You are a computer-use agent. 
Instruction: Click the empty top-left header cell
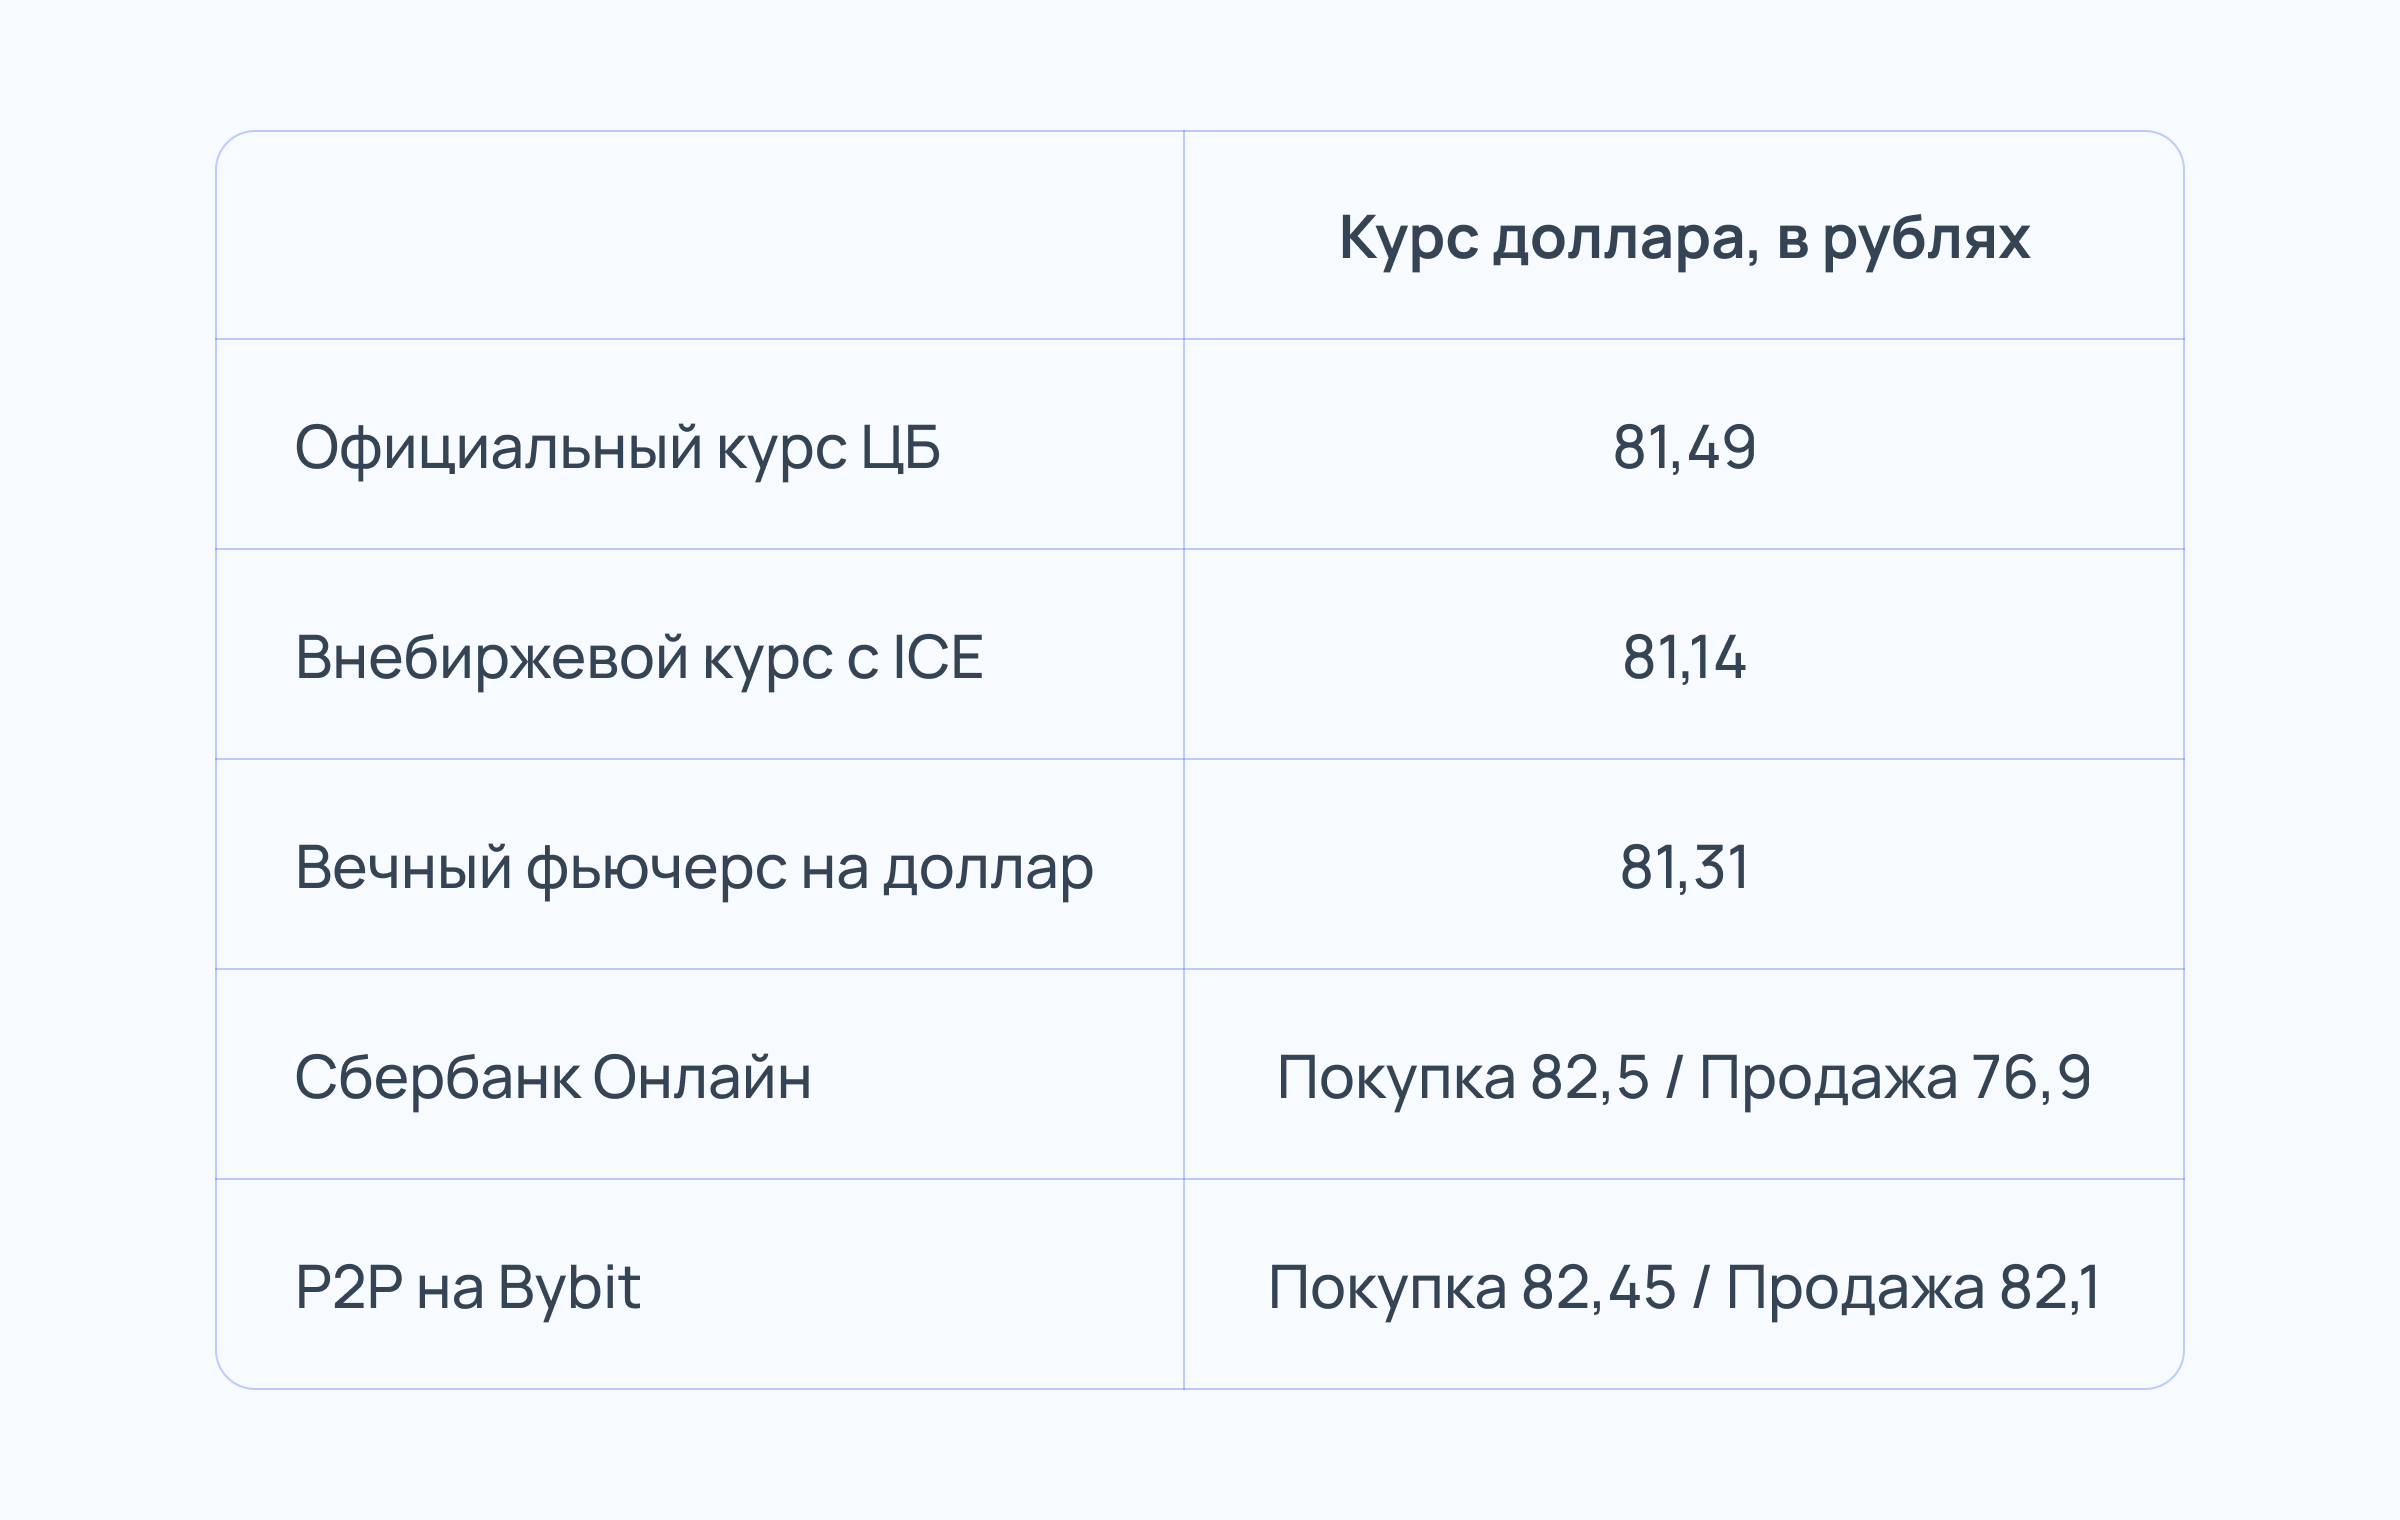click(x=700, y=236)
